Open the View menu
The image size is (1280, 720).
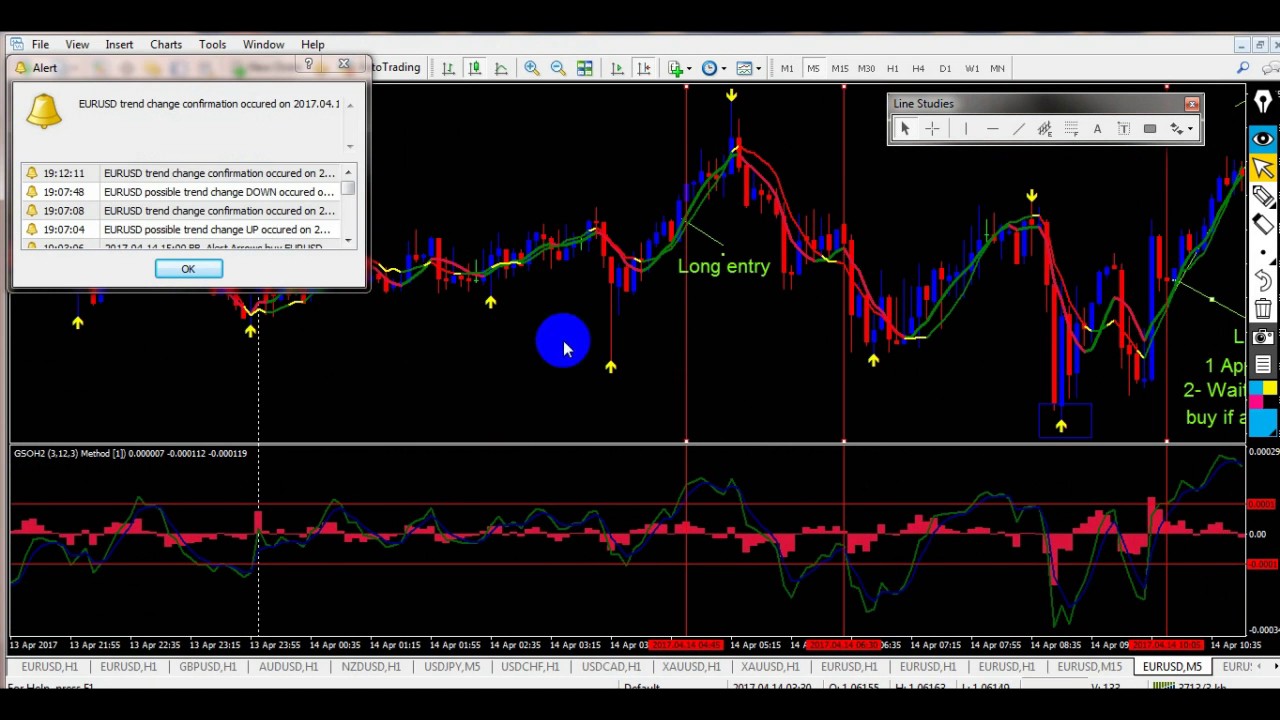(x=77, y=44)
